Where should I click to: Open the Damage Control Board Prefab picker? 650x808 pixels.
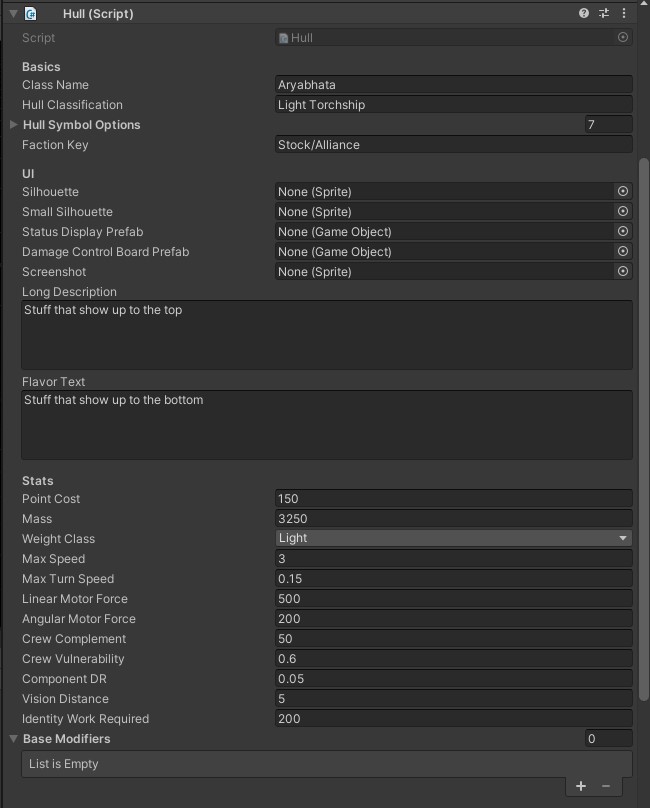point(623,252)
